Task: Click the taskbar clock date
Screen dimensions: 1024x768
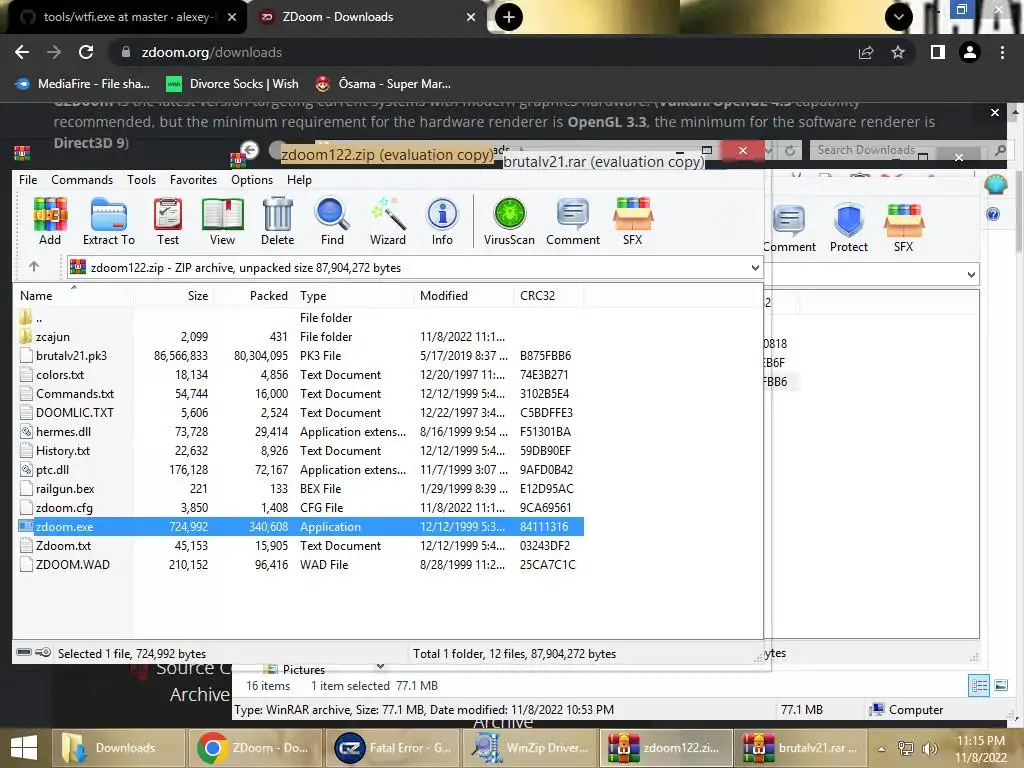Action: pyautogui.click(x=981, y=758)
